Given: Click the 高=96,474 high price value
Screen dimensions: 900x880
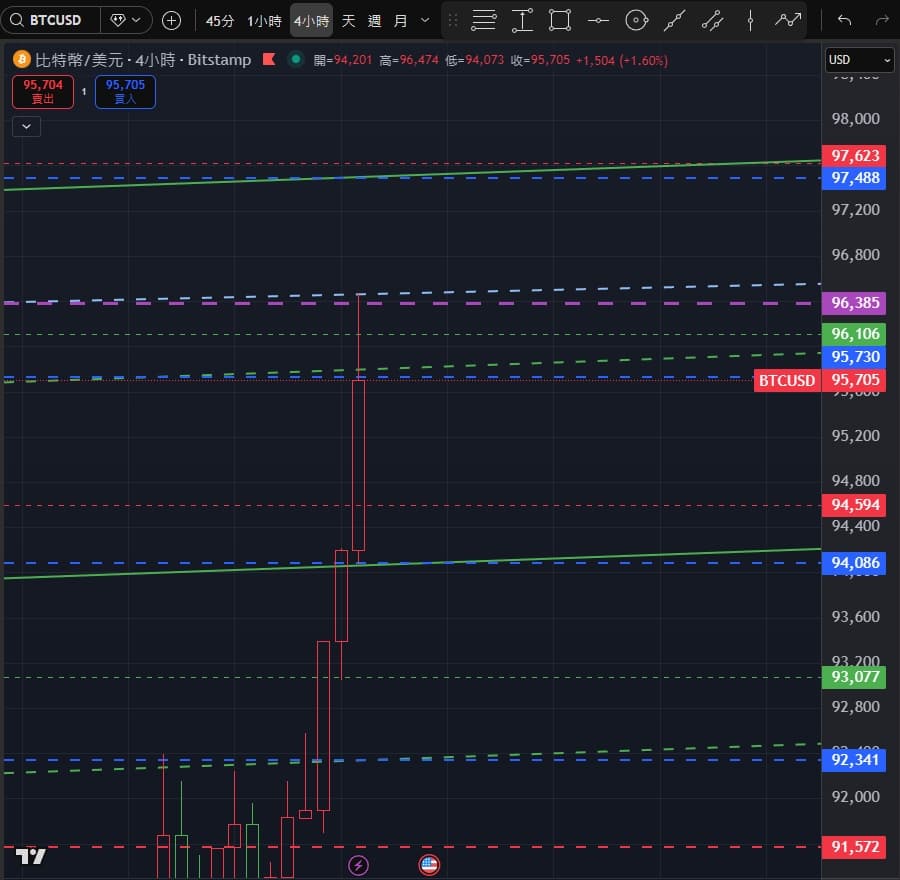Looking at the screenshot, I should [x=409, y=60].
